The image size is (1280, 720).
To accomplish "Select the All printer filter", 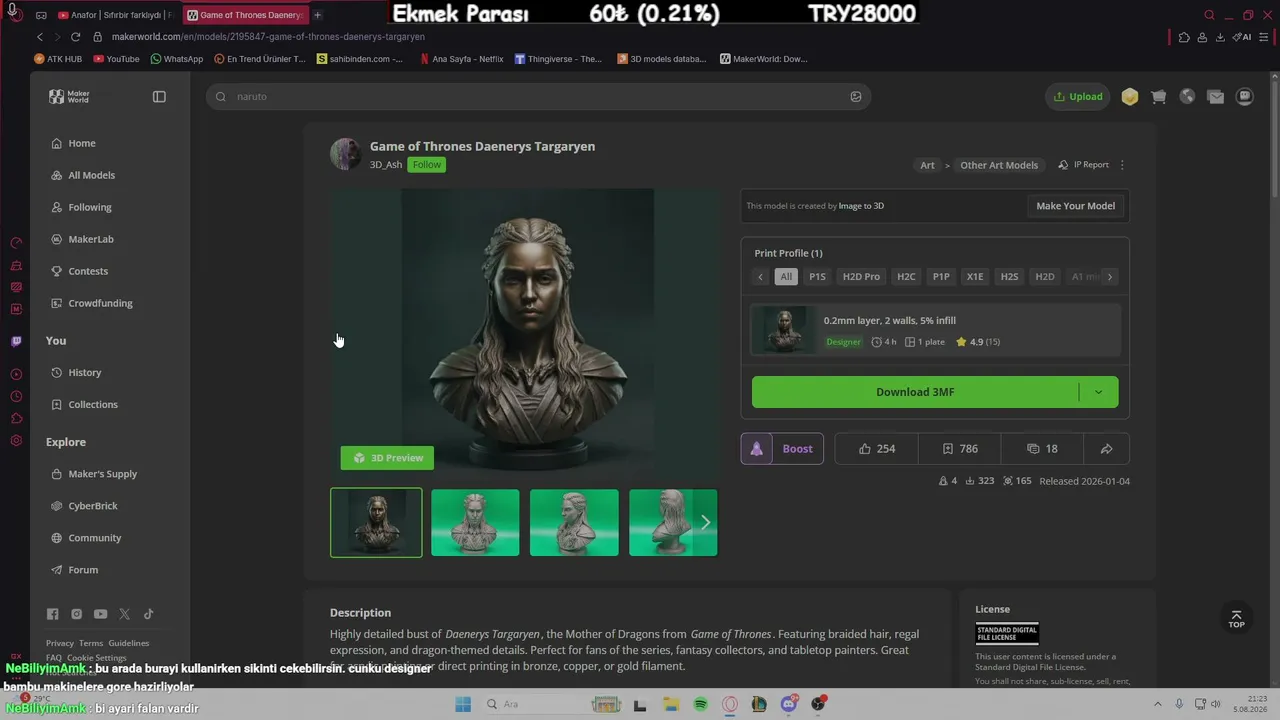I will point(786,277).
